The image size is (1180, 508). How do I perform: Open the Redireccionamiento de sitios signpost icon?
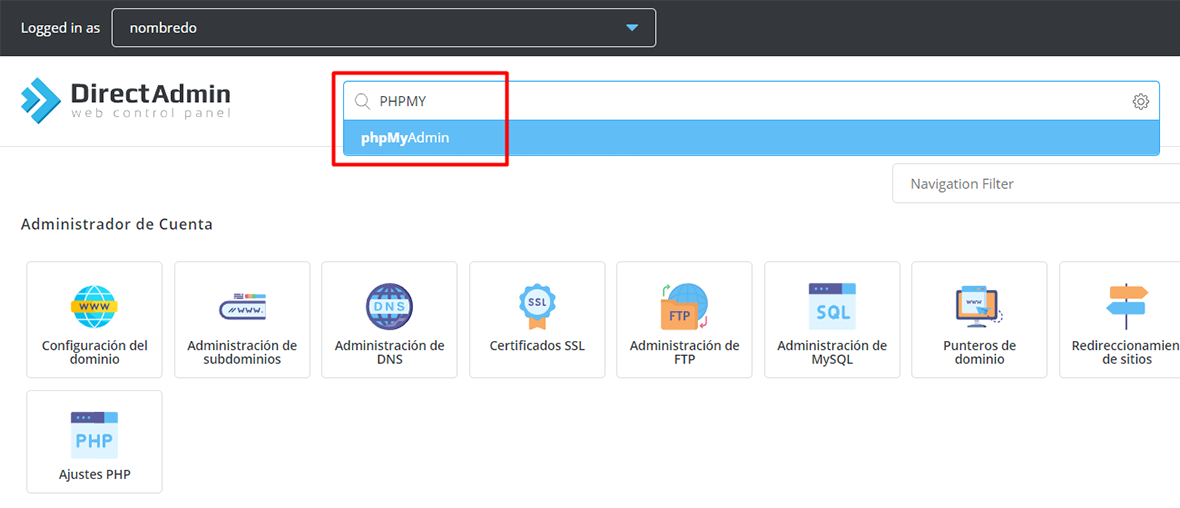pyautogui.click(x=1126, y=307)
